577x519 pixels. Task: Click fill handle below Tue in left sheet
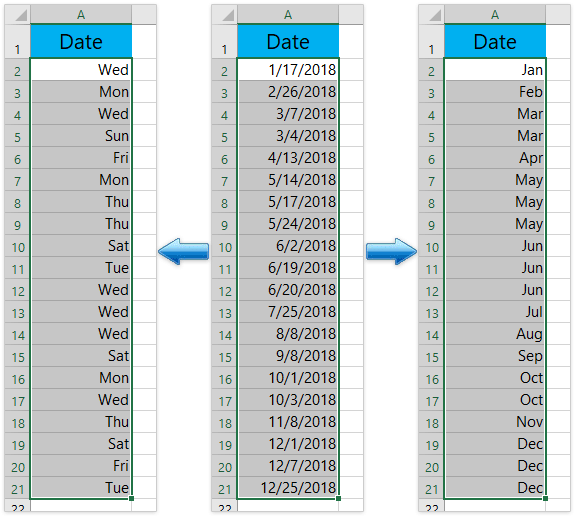pyautogui.click(x=132, y=498)
